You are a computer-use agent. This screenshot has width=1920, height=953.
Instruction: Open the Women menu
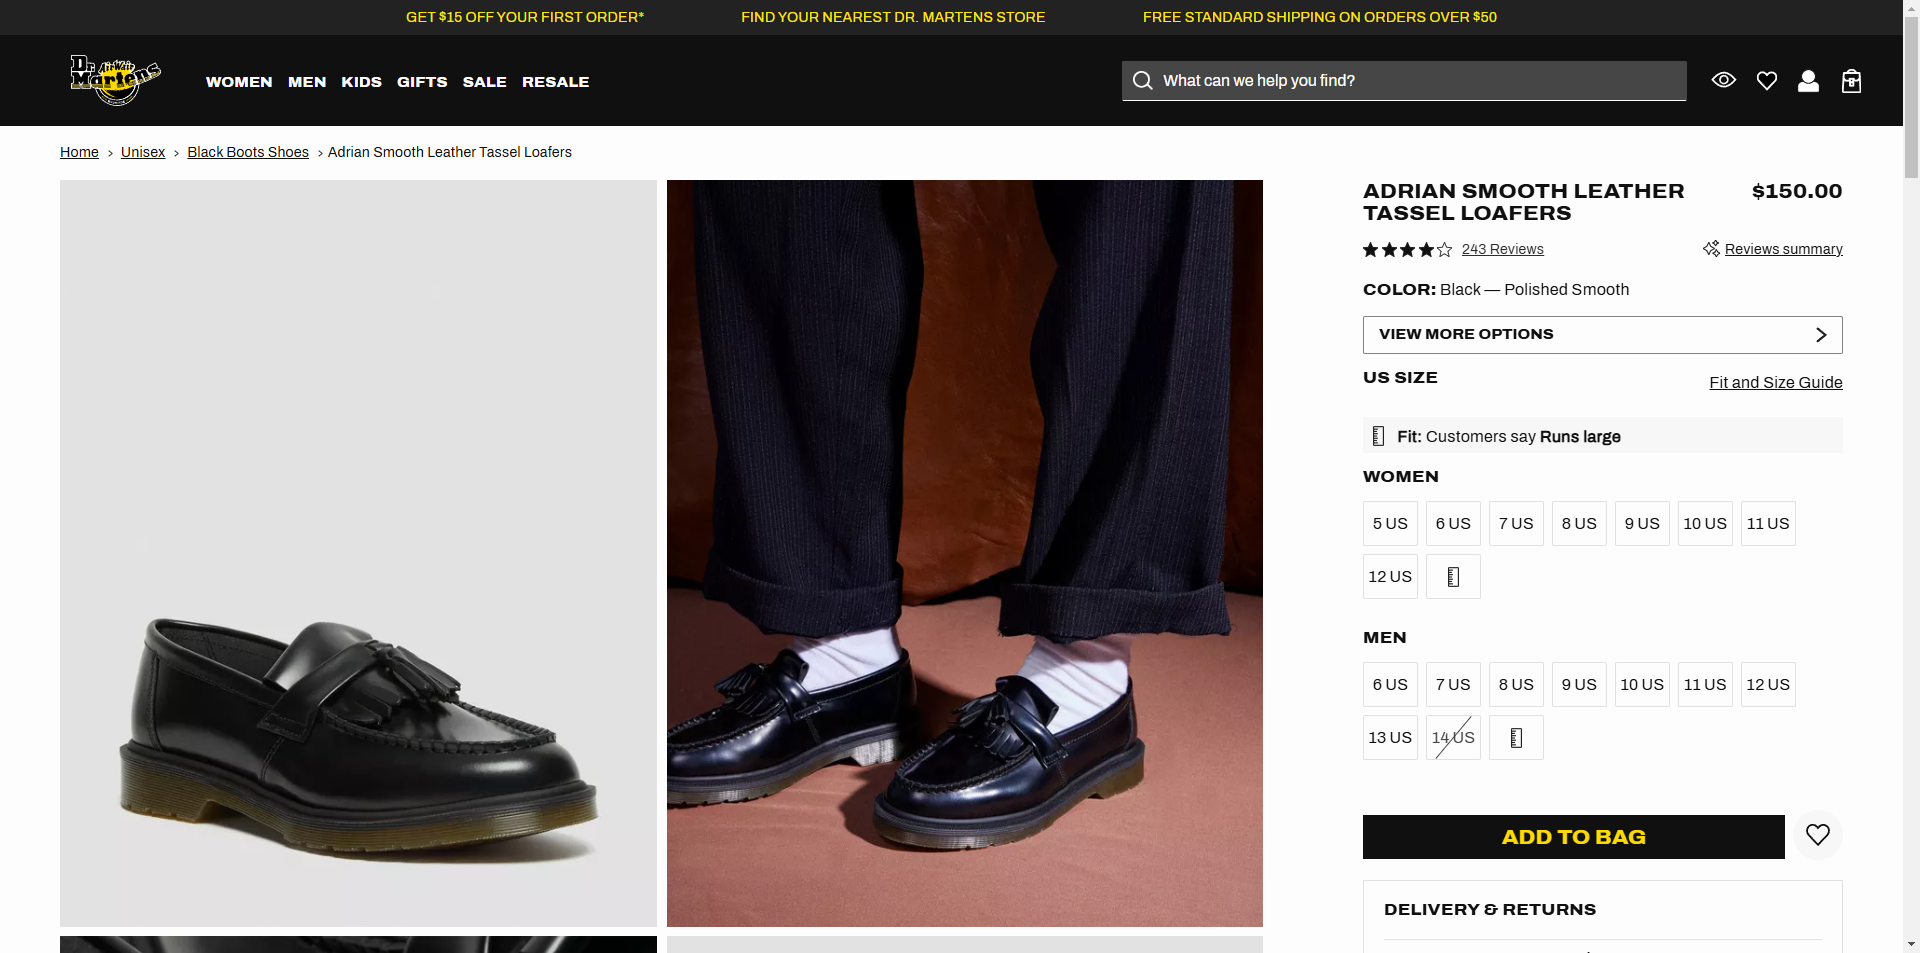(239, 82)
